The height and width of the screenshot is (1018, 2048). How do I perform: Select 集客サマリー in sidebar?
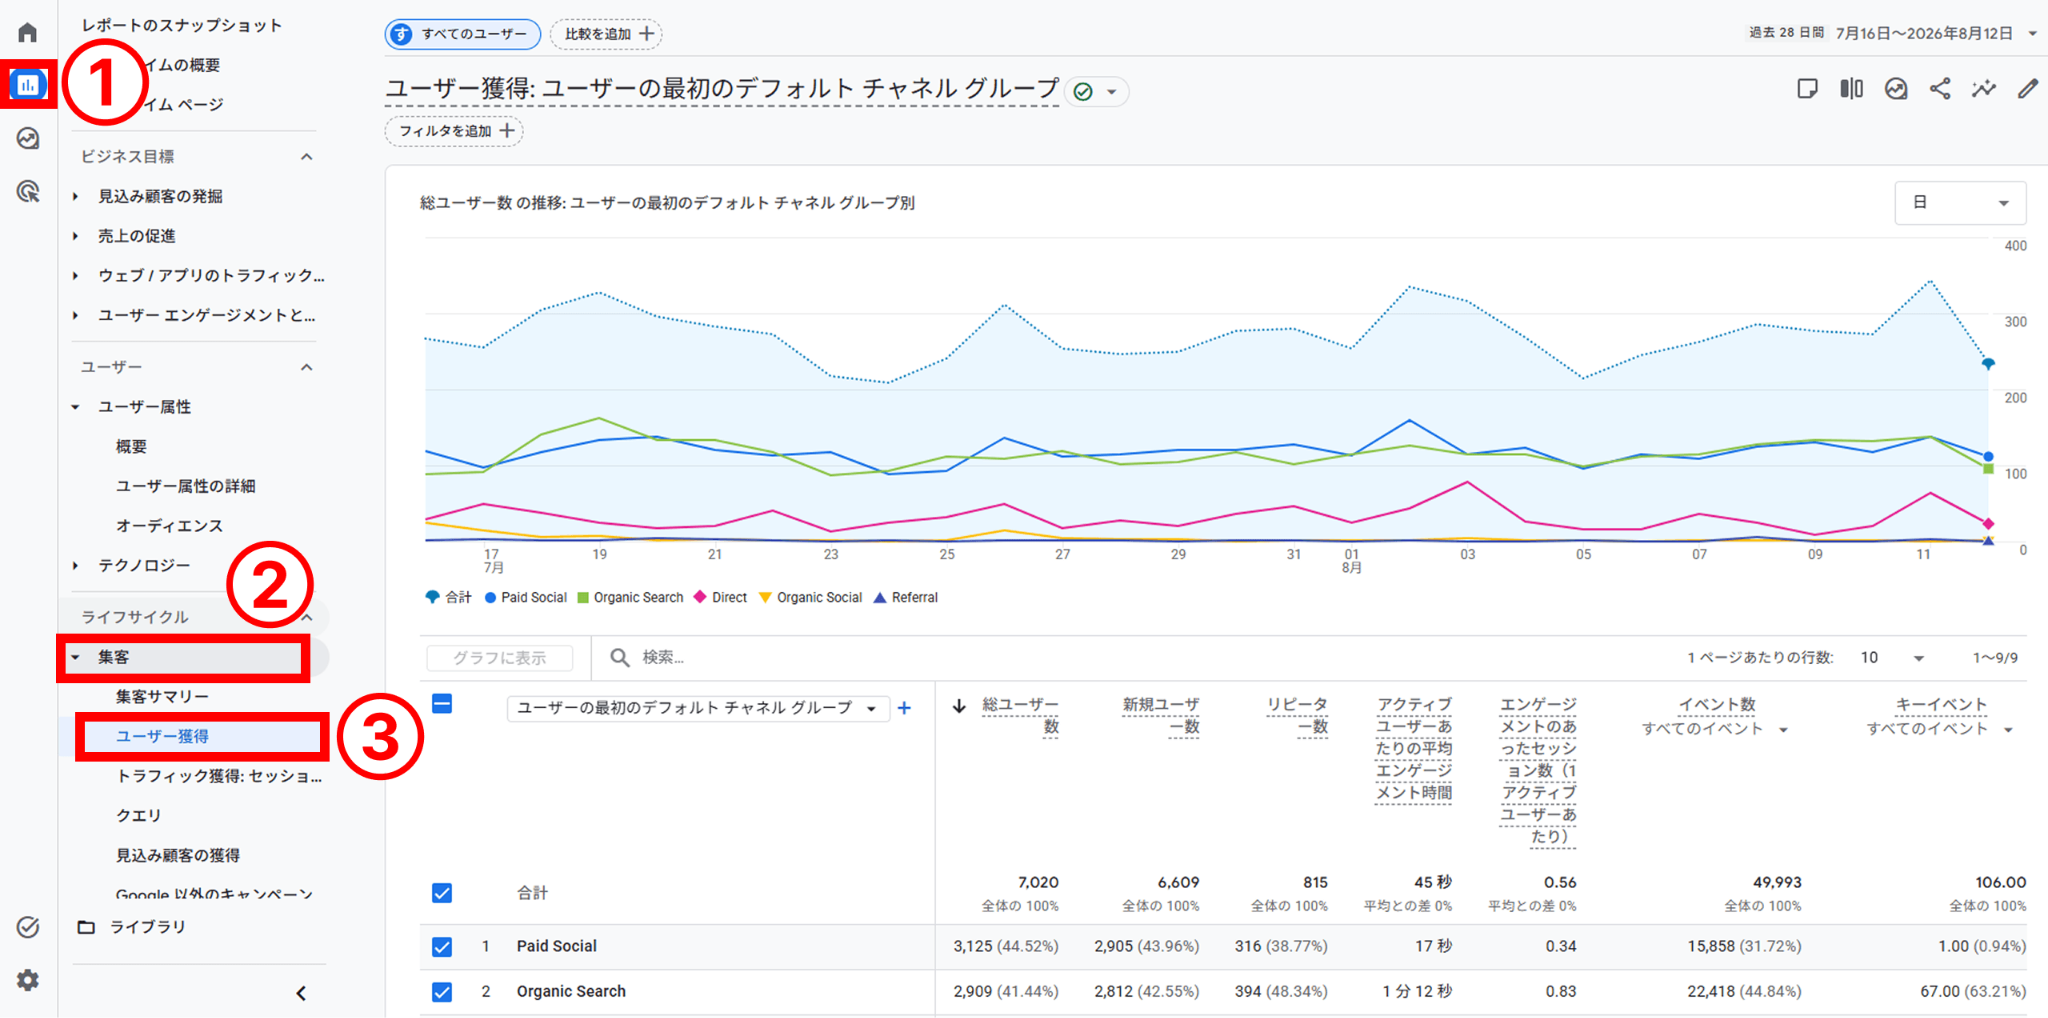coord(162,697)
